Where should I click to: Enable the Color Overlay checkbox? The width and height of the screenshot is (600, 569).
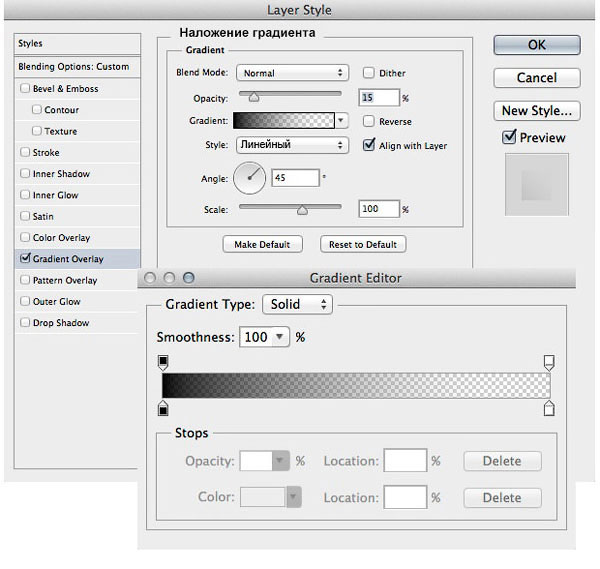pyautogui.click(x=25, y=237)
